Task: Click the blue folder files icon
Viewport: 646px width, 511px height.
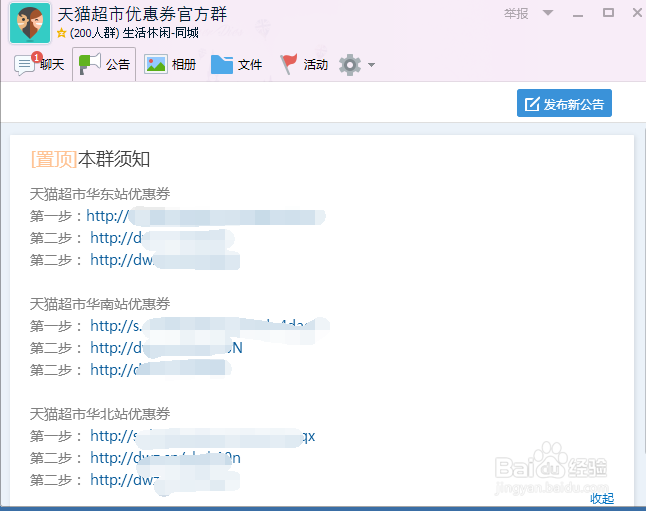Action: [x=222, y=64]
